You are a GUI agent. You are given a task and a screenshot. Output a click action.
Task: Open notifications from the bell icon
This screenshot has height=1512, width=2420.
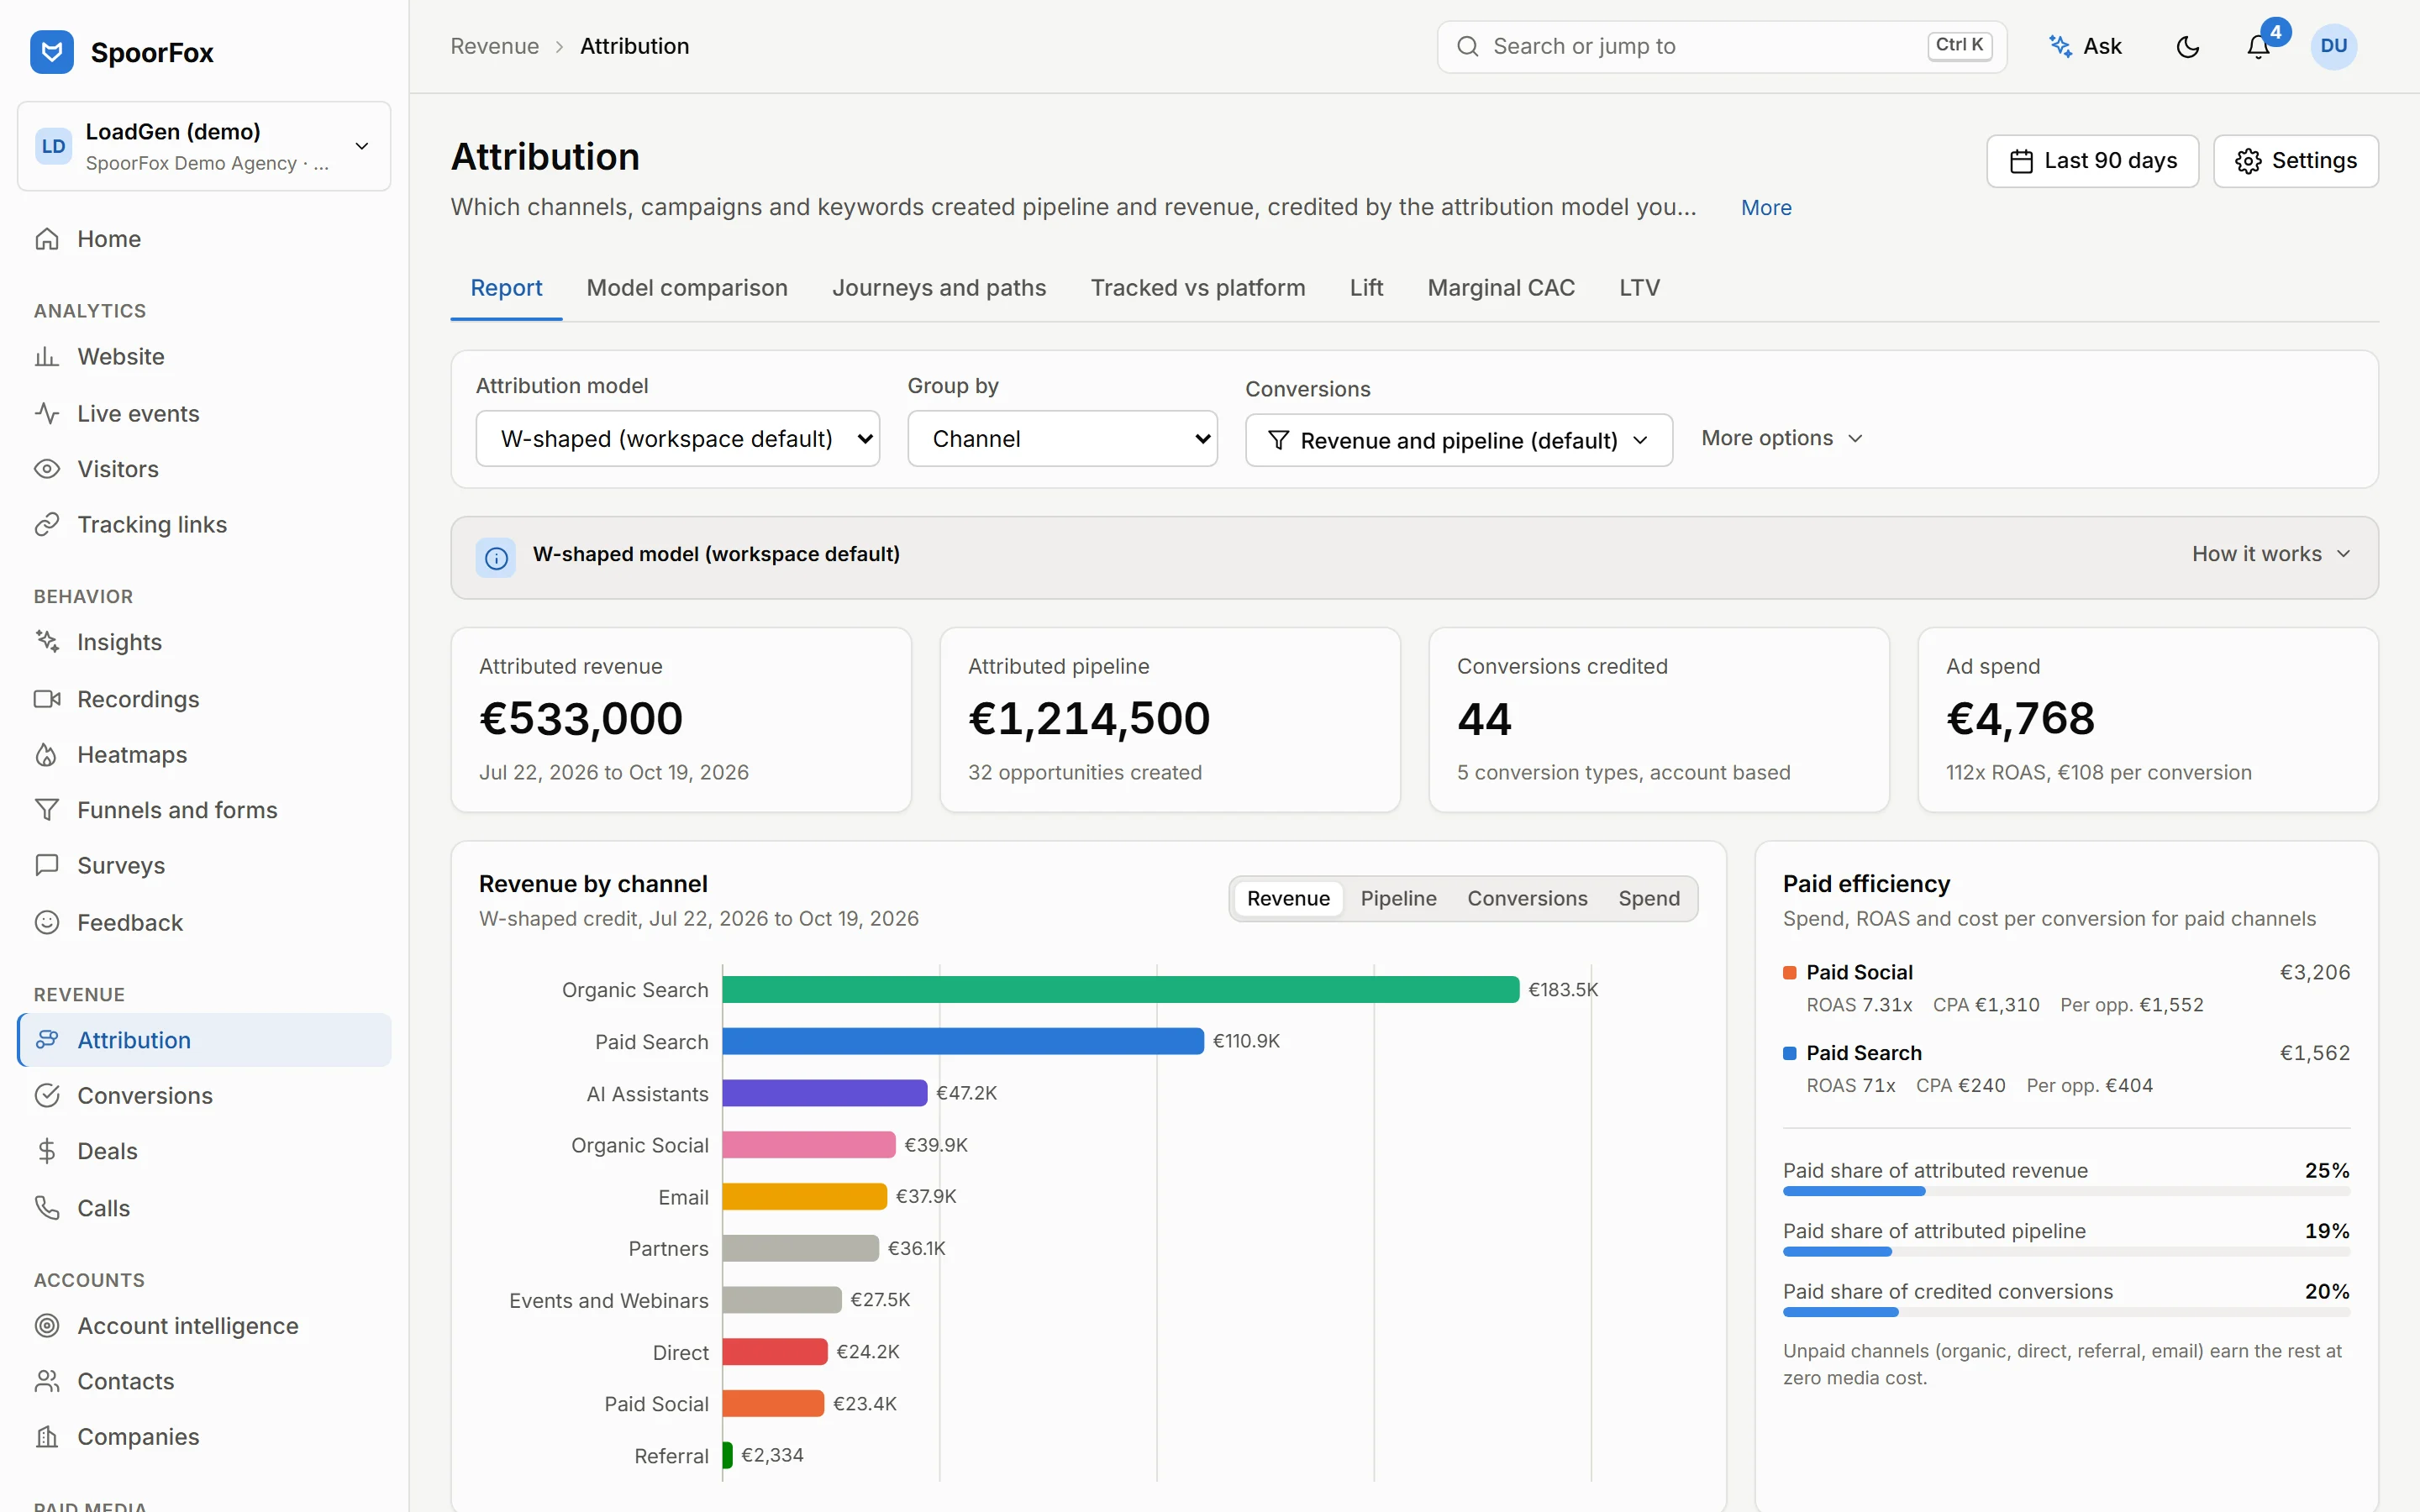(x=2258, y=47)
